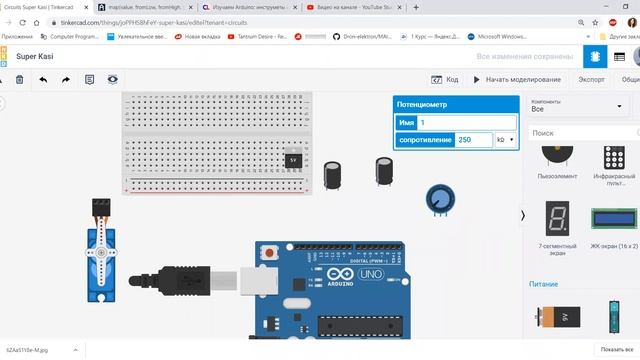Viewport: 640px width, 360px height.
Task: Click the Поиск component search field
Action: point(584,133)
